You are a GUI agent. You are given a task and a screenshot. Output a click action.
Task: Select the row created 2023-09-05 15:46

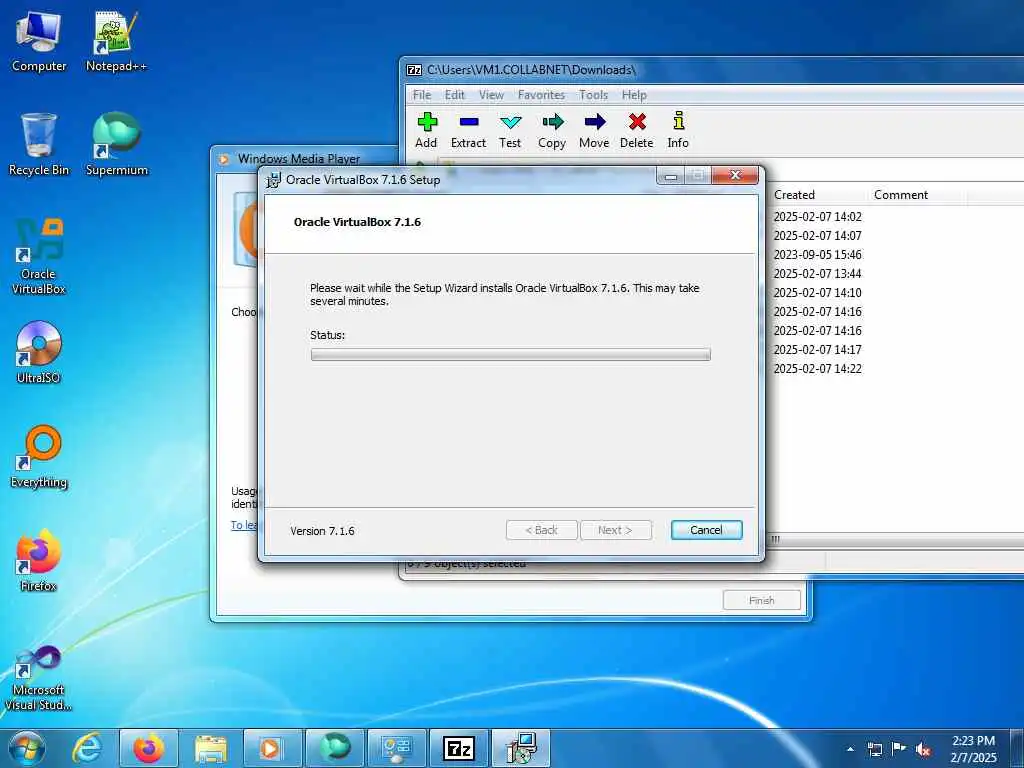(818, 255)
